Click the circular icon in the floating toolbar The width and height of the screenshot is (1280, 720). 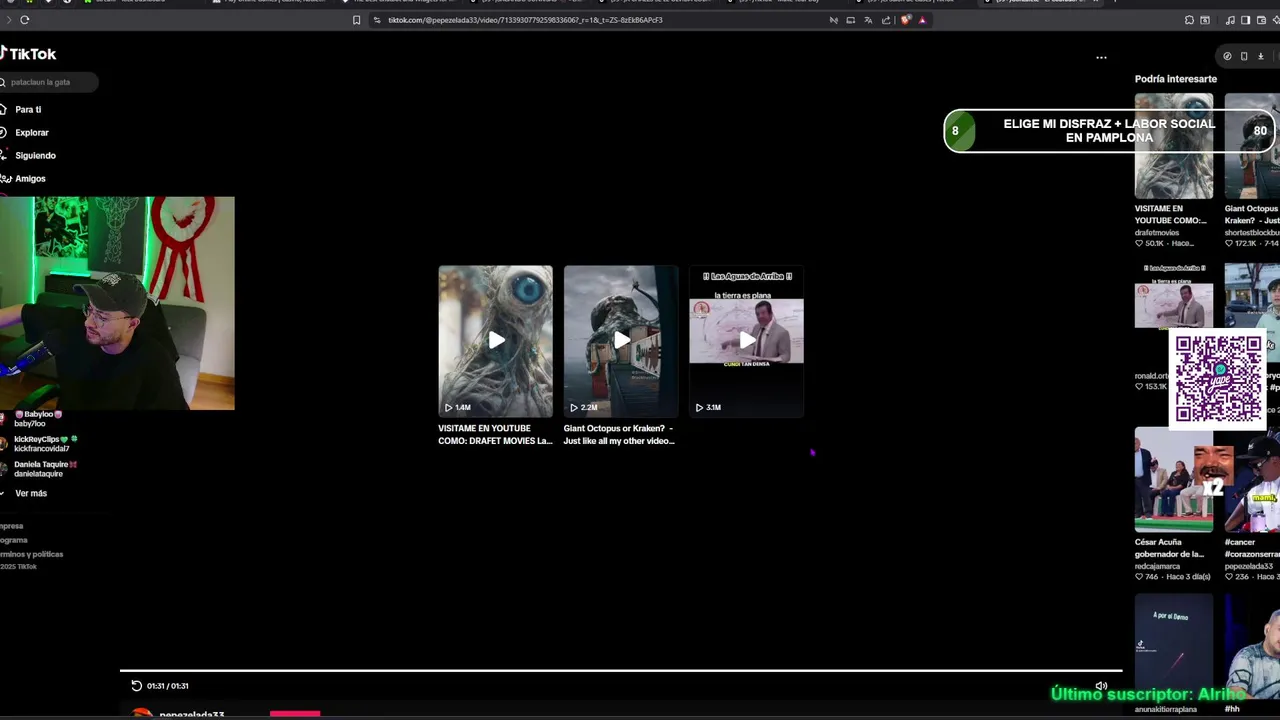click(x=1227, y=56)
